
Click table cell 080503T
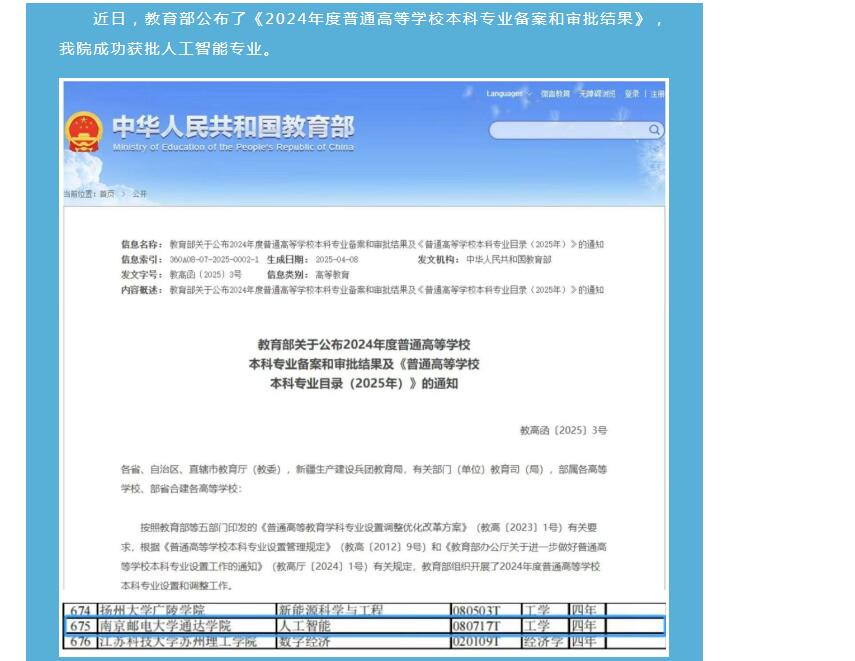pyautogui.click(x=476, y=610)
